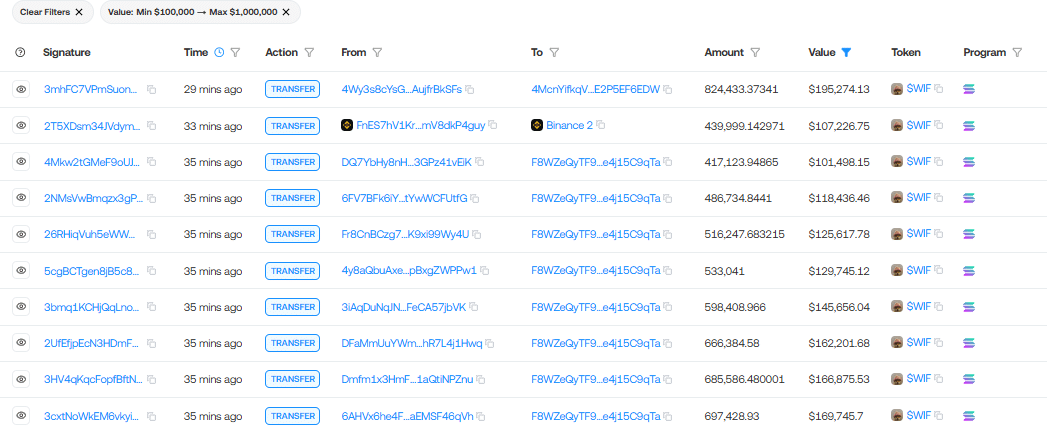Select amount 824,433.37341 cell

pyautogui.click(x=741, y=89)
